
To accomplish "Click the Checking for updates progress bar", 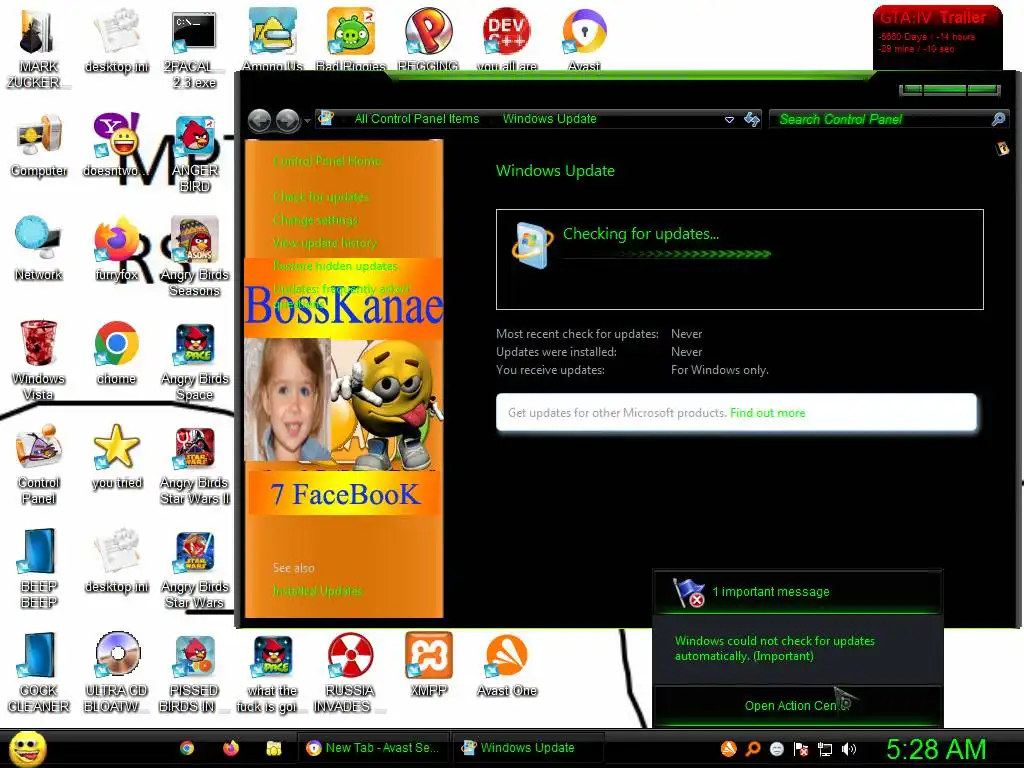I will pos(667,254).
